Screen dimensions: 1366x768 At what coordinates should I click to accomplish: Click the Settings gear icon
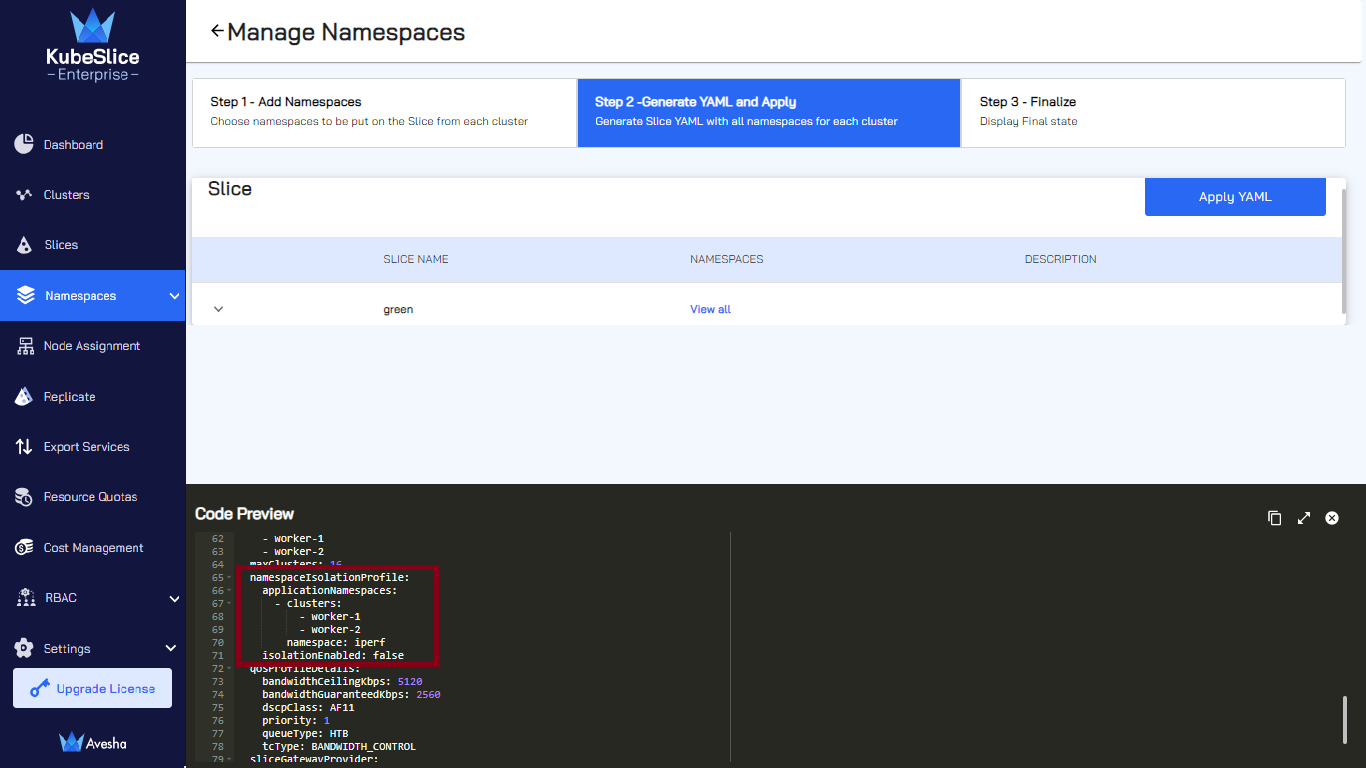click(x=24, y=648)
